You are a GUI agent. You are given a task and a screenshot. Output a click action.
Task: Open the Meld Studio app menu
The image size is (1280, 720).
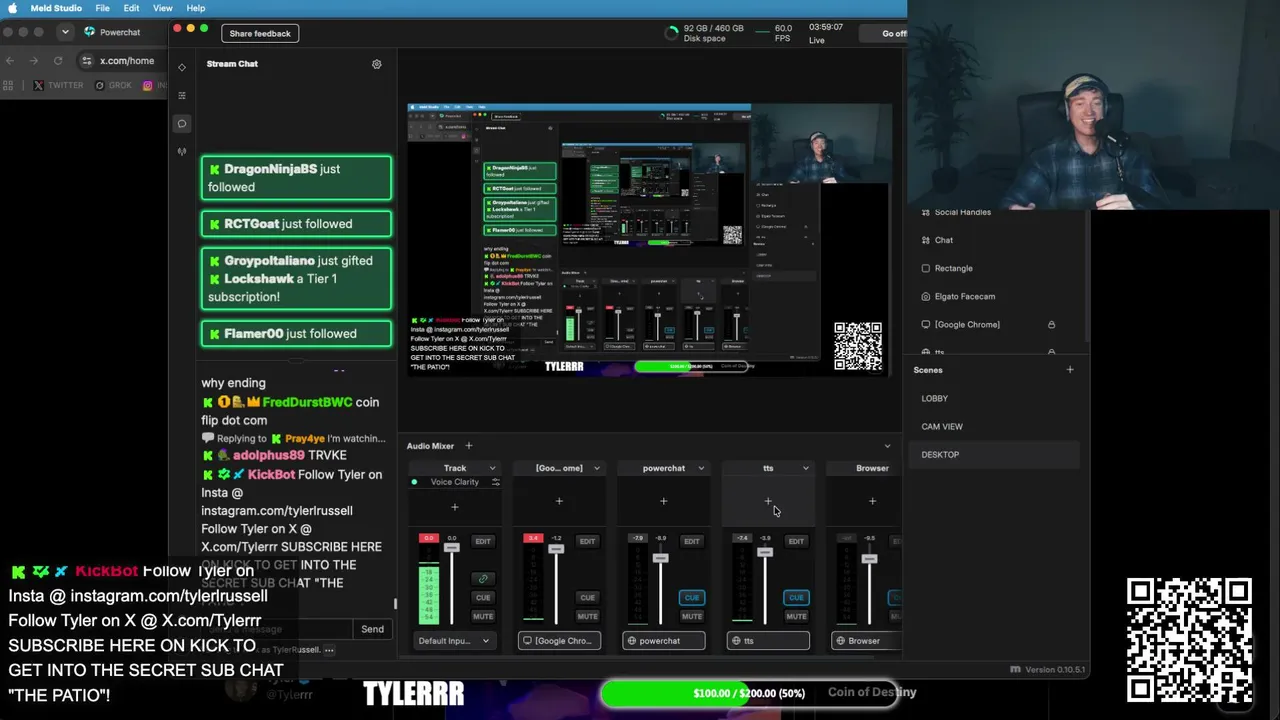tap(56, 8)
